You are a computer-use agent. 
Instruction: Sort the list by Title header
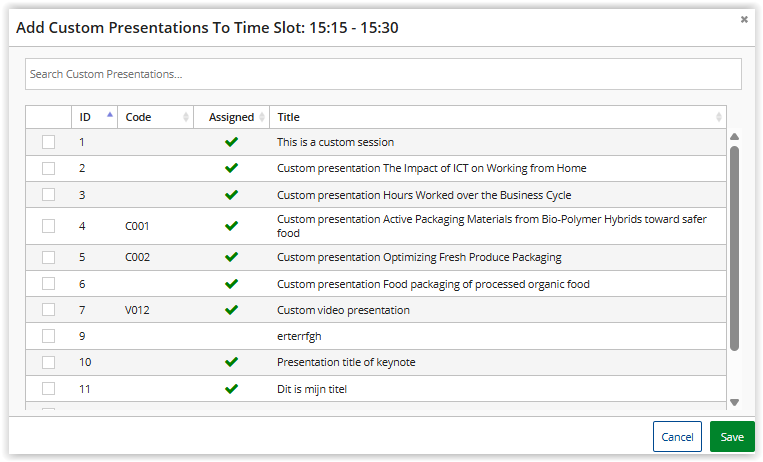(289, 117)
